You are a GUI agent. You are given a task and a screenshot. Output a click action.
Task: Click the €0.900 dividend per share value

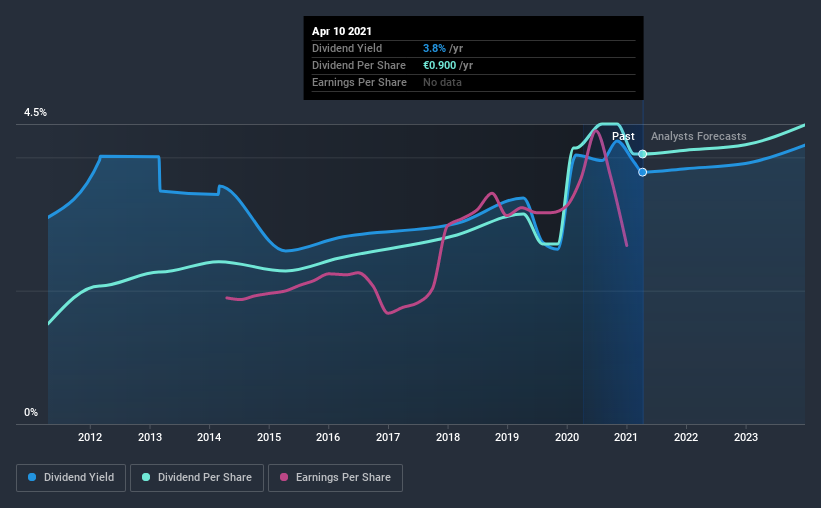coord(439,65)
